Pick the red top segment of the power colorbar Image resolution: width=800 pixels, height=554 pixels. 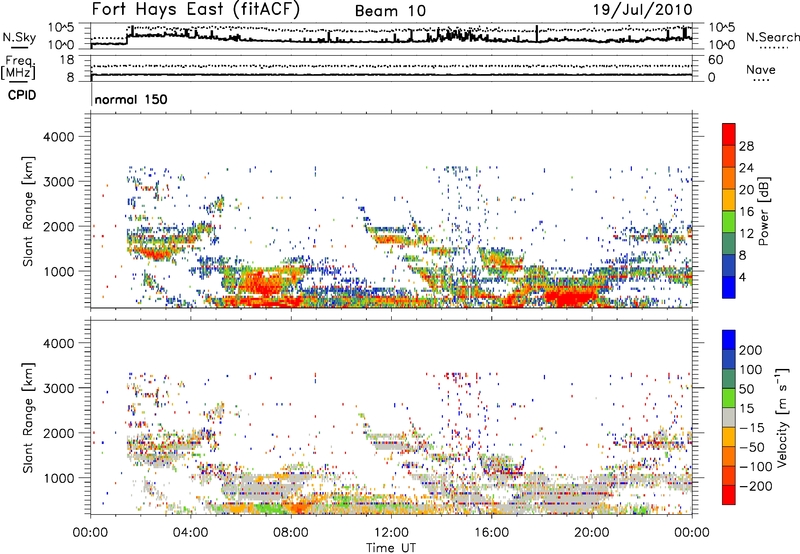click(x=729, y=134)
